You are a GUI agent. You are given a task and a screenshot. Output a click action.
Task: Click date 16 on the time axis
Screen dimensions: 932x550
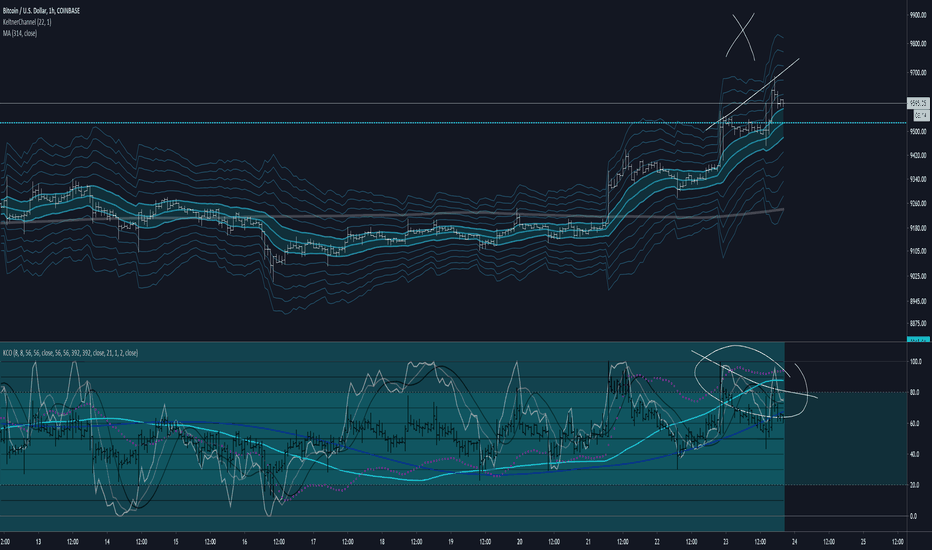244,542
